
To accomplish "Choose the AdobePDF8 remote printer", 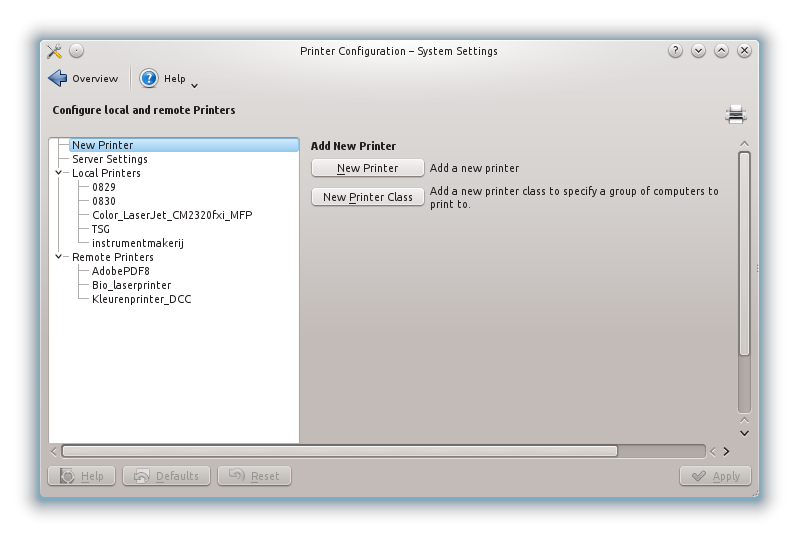I will click(120, 271).
